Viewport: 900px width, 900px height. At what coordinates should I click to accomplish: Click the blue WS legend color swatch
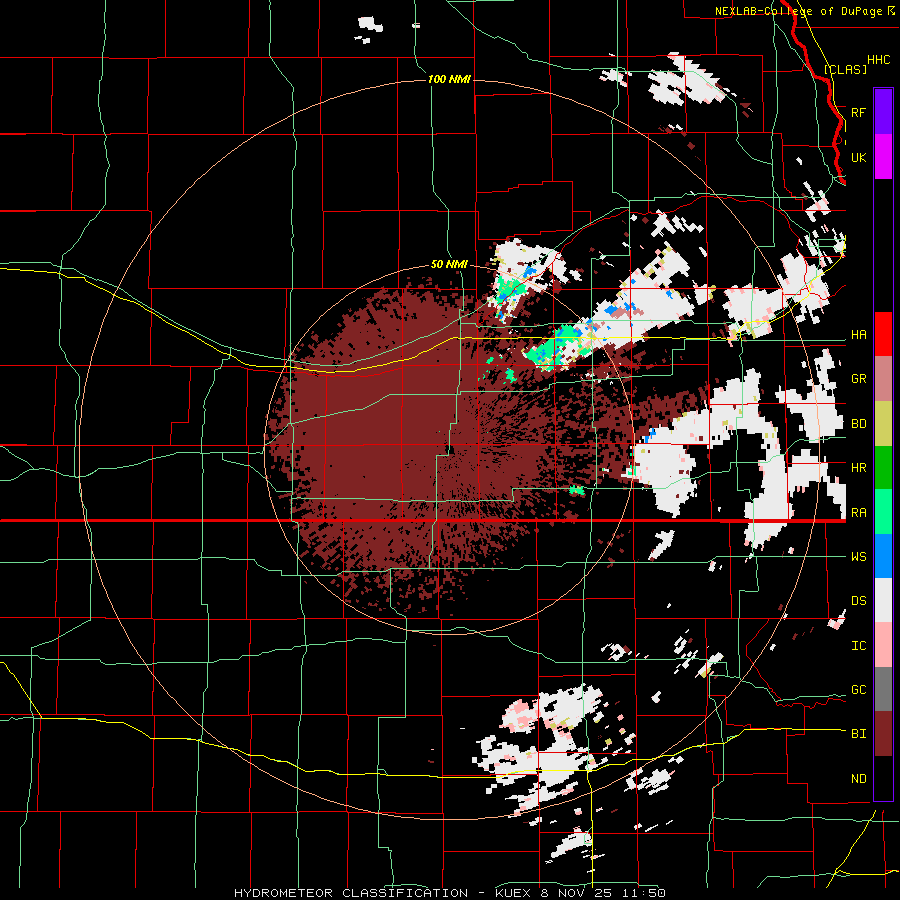883,556
